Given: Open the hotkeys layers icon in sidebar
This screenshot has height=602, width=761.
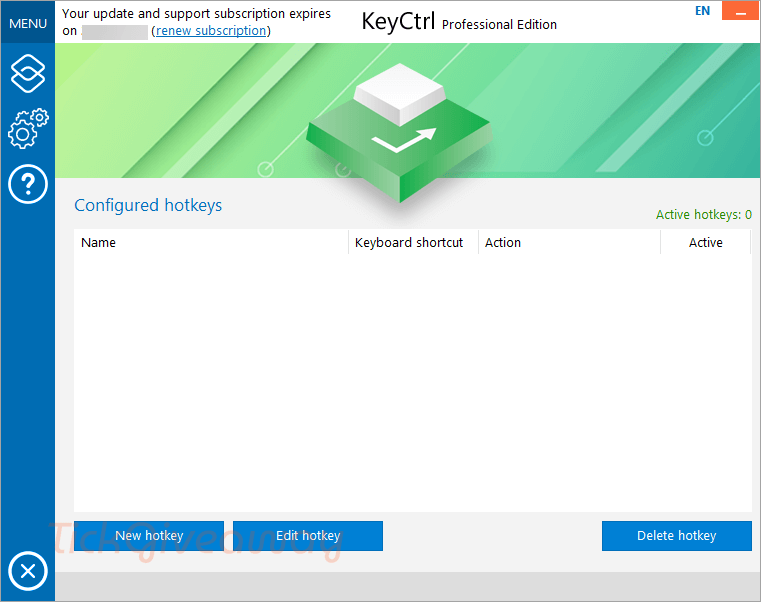Looking at the screenshot, I should tap(28, 73).
